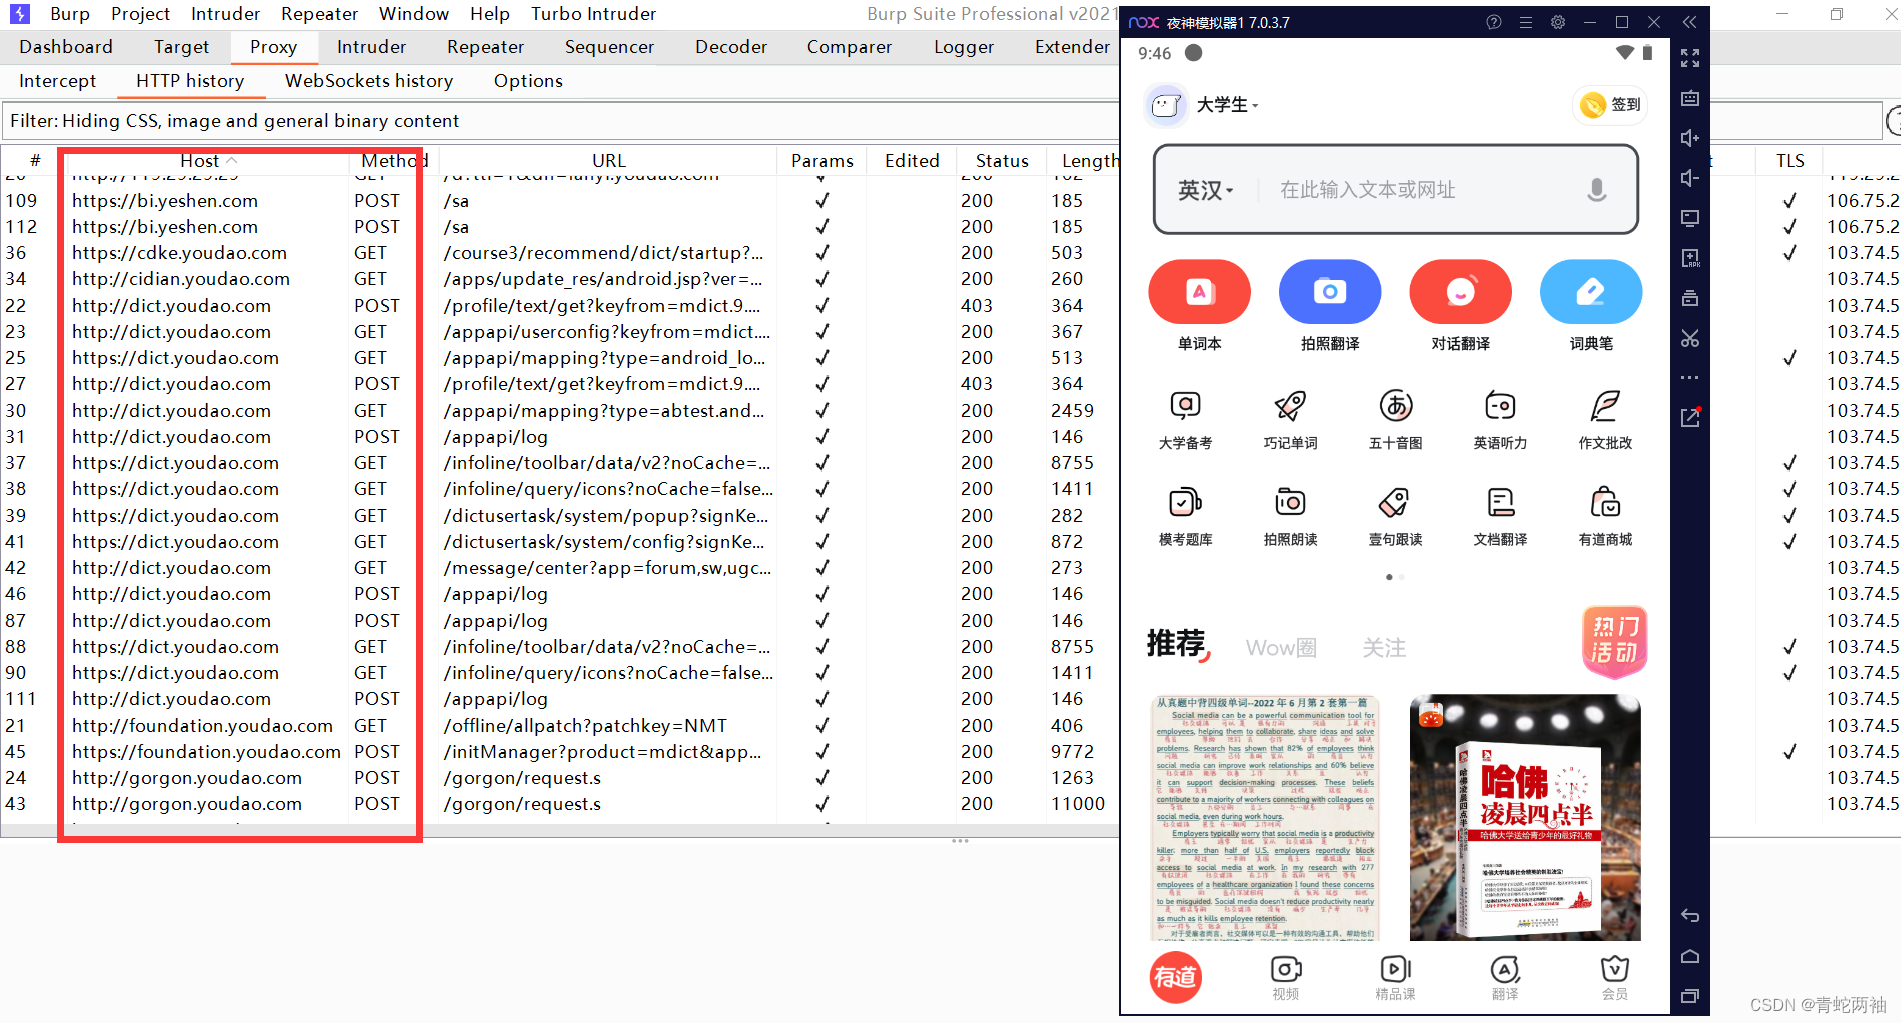Viewport: 1901px width, 1023px height.
Task: Tap the 在此输入文本或网址 search field
Action: [x=1368, y=190]
